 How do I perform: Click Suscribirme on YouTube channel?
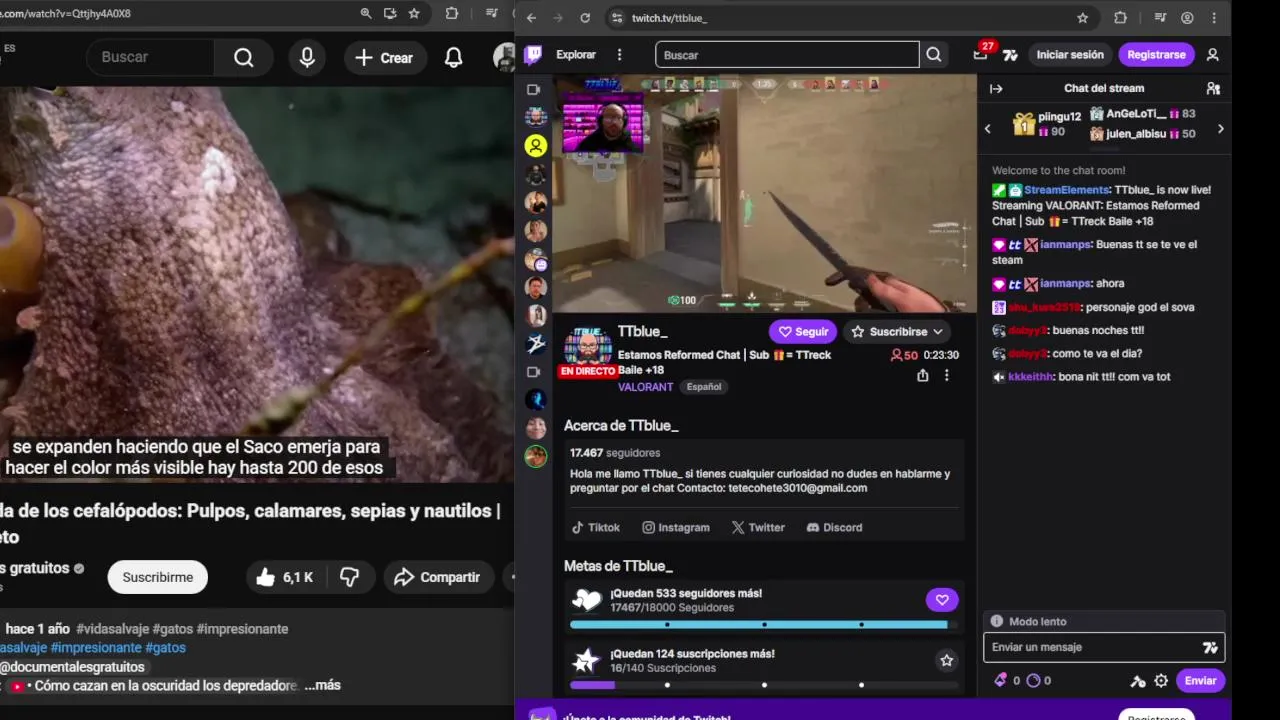point(158,577)
